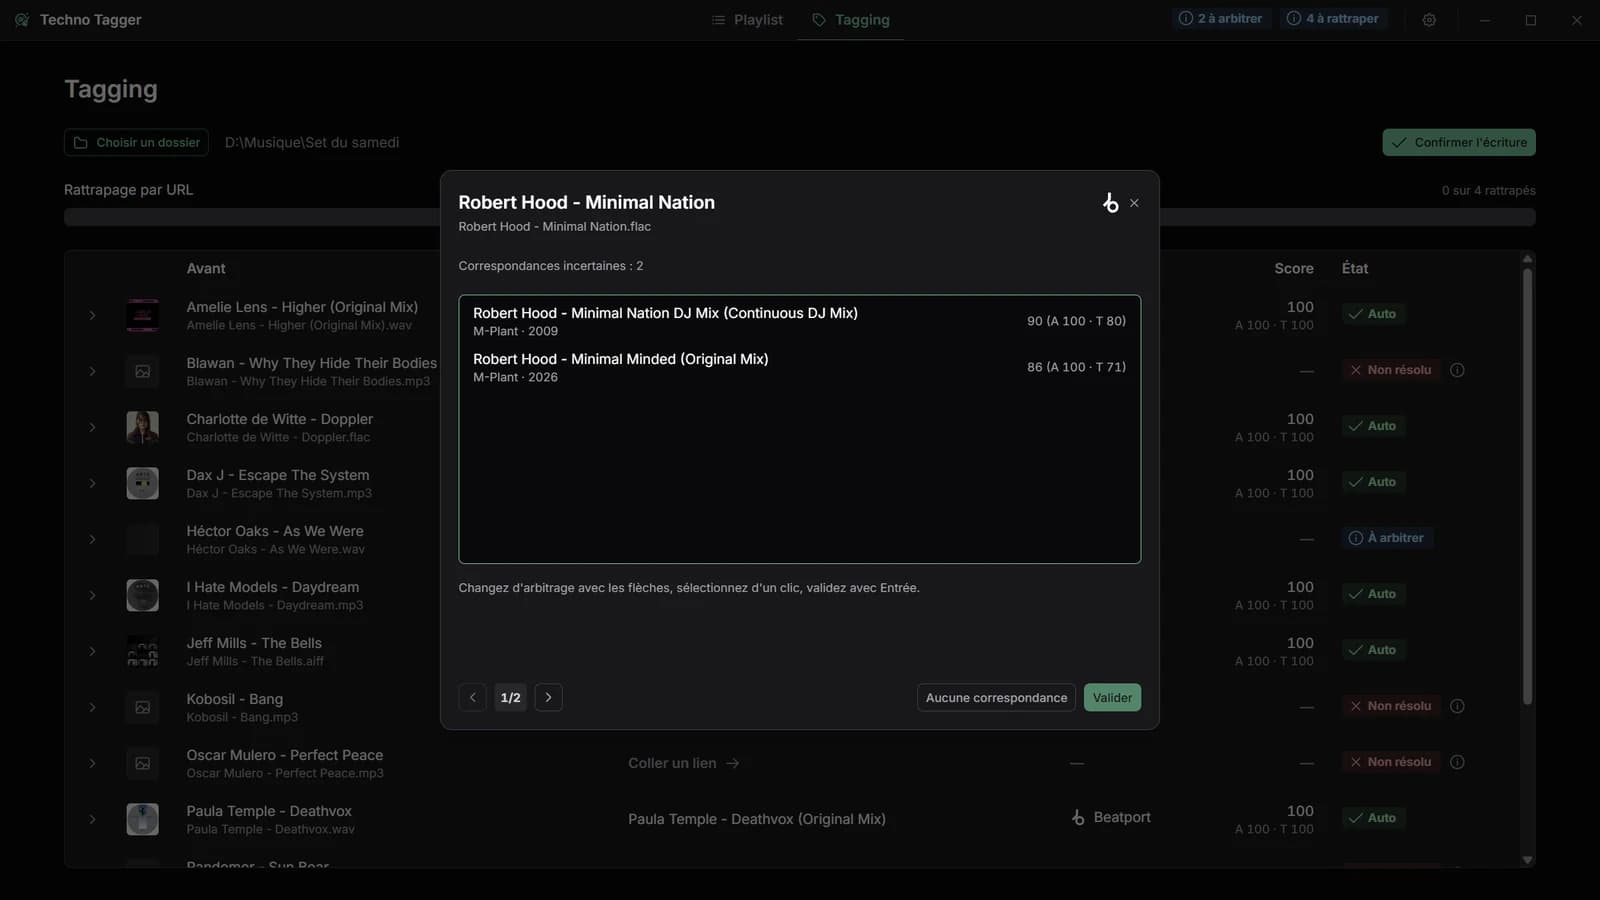
Task: Select Minimal Minded (Original Mix) candidate
Action: [799, 367]
